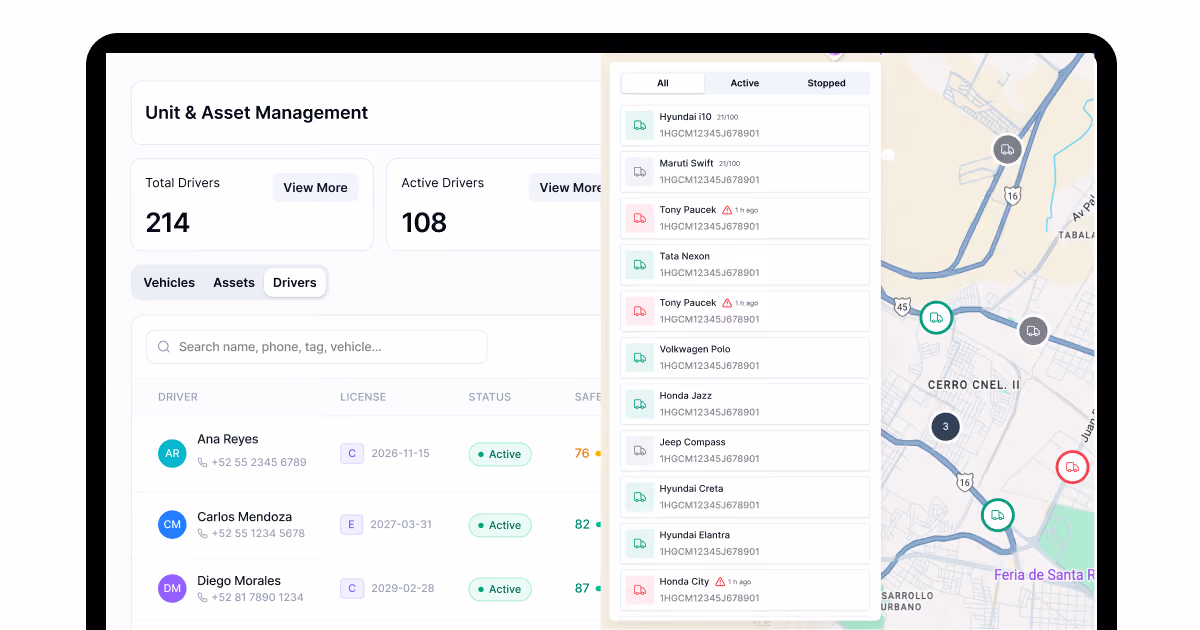Click phone icon under Diego Morales
The height and width of the screenshot is (630, 1200).
click(203, 598)
